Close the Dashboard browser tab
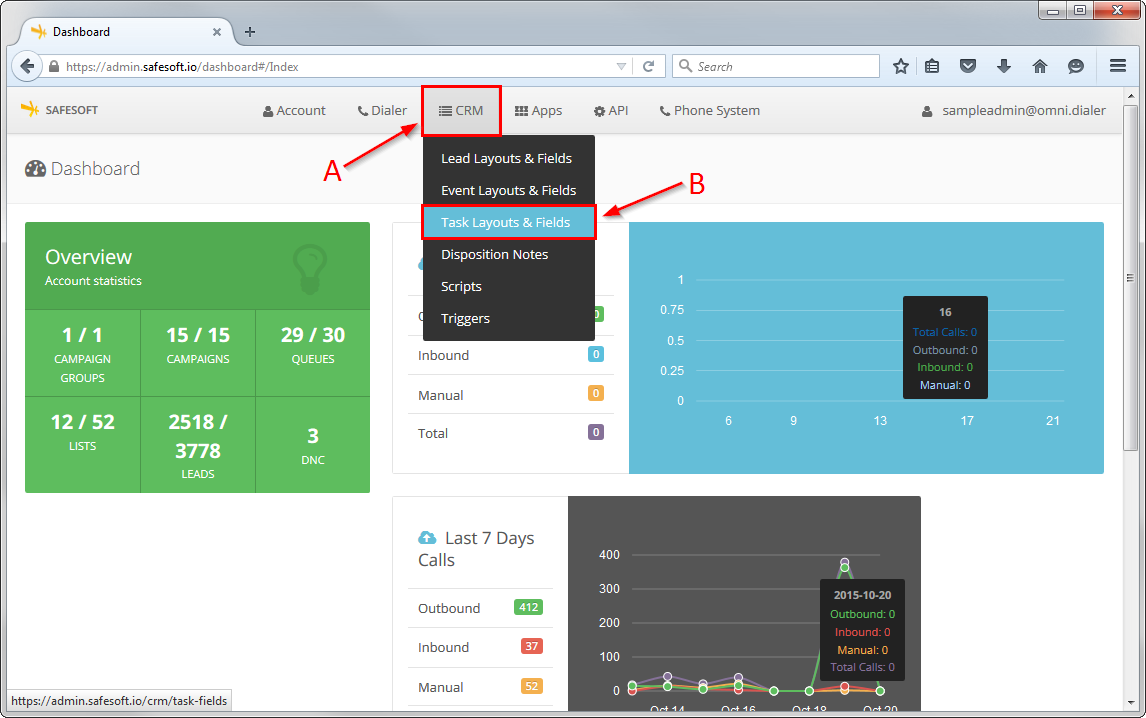This screenshot has width=1146, height=718. pyautogui.click(x=217, y=32)
